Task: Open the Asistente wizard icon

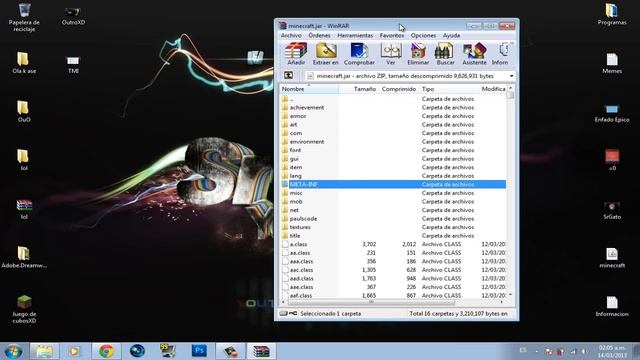Action: tap(474, 54)
